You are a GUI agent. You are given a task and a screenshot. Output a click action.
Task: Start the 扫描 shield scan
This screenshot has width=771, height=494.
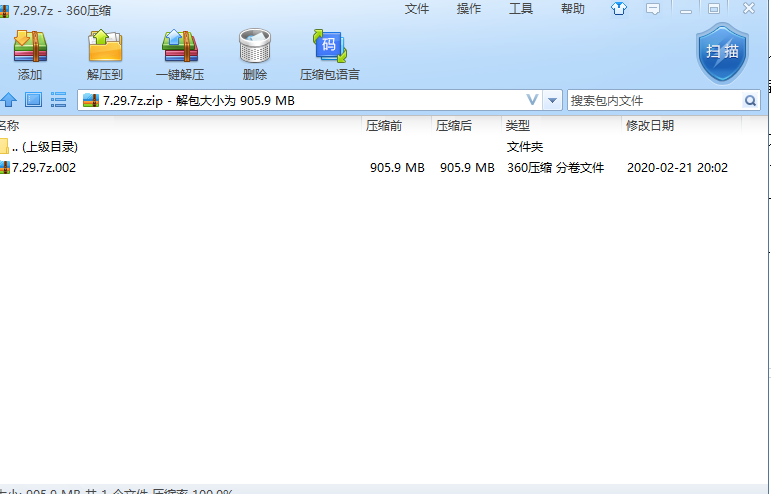coord(722,53)
